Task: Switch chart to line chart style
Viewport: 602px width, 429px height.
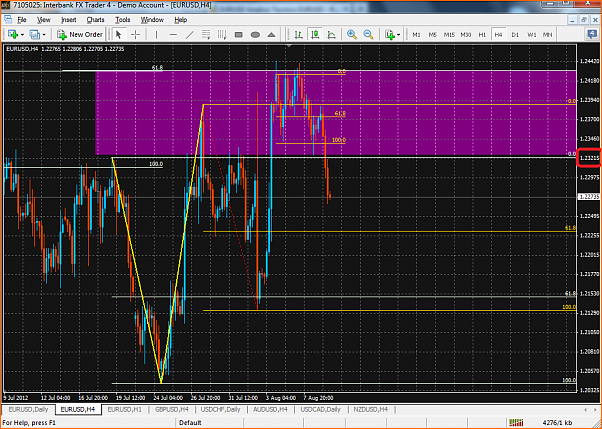Action: [x=331, y=35]
